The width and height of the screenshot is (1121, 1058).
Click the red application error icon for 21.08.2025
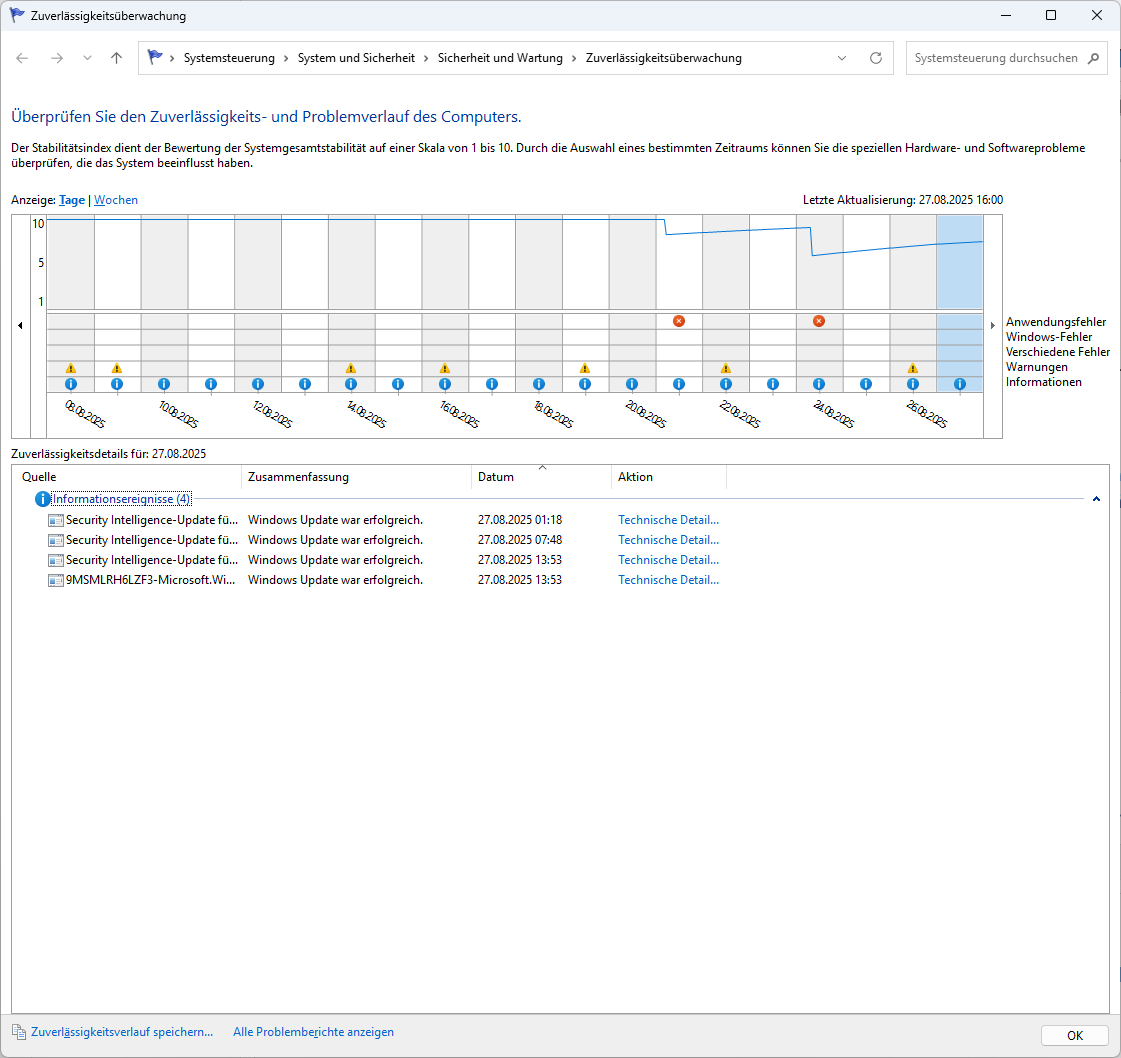(679, 321)
